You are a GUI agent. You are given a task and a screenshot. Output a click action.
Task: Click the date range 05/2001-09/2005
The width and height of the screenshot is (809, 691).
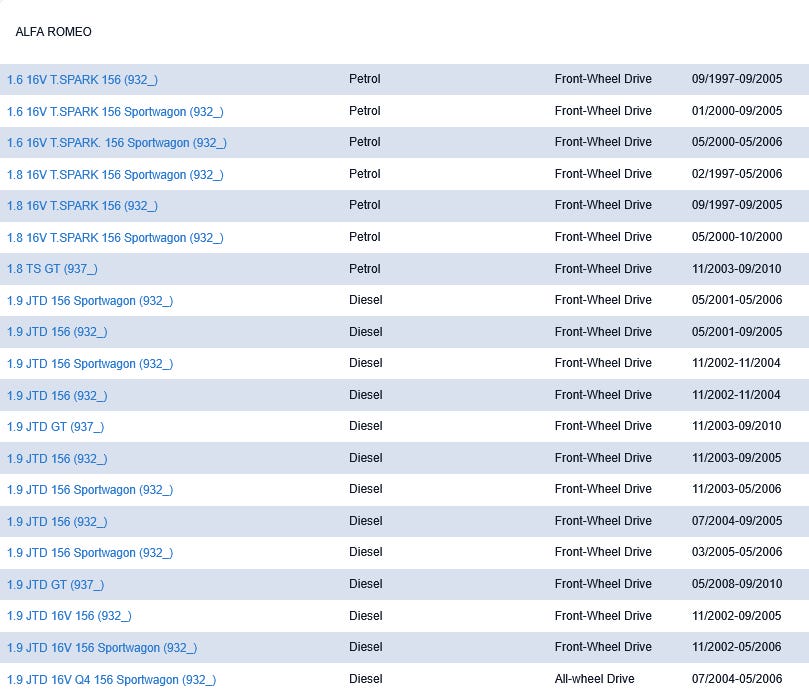tap(737, 331)
